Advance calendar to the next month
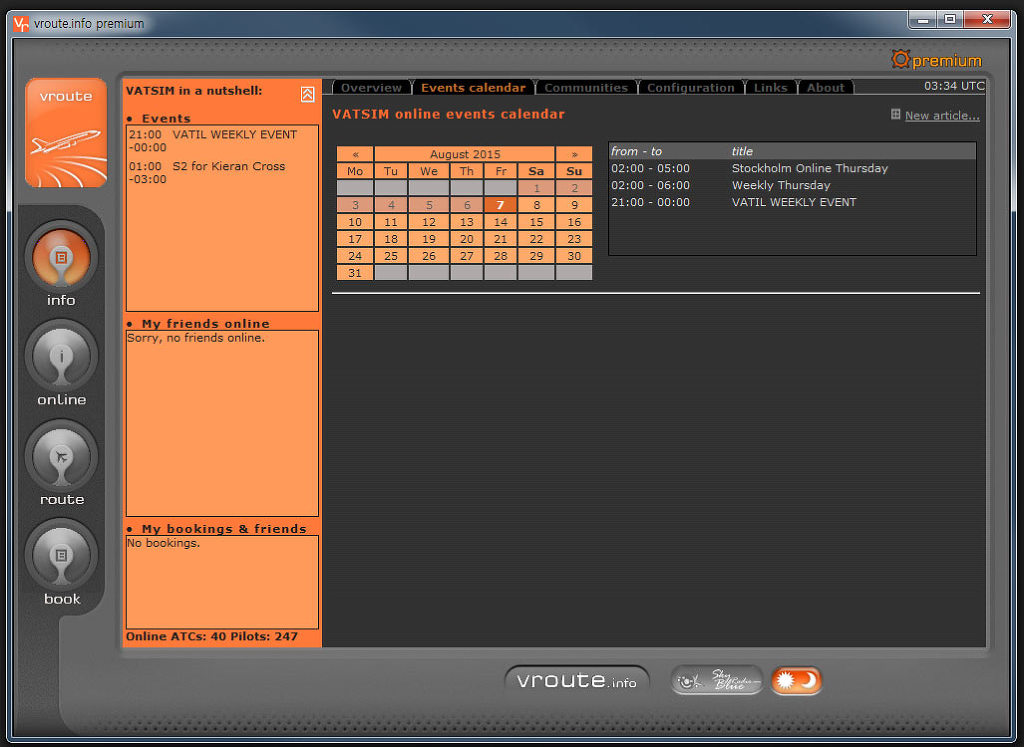Image resolution: width=1024 pixels, height=747 pixels. (574, 155)
